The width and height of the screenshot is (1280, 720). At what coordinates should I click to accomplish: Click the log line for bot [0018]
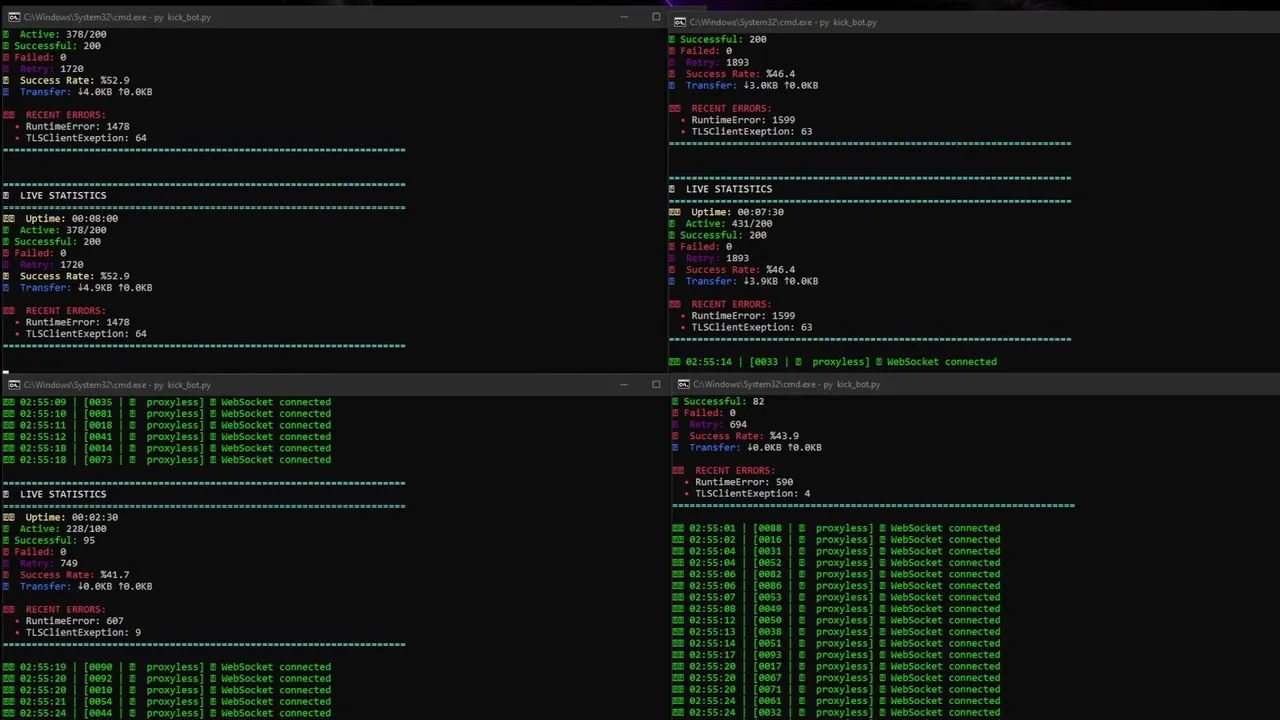tap(167, 425)
